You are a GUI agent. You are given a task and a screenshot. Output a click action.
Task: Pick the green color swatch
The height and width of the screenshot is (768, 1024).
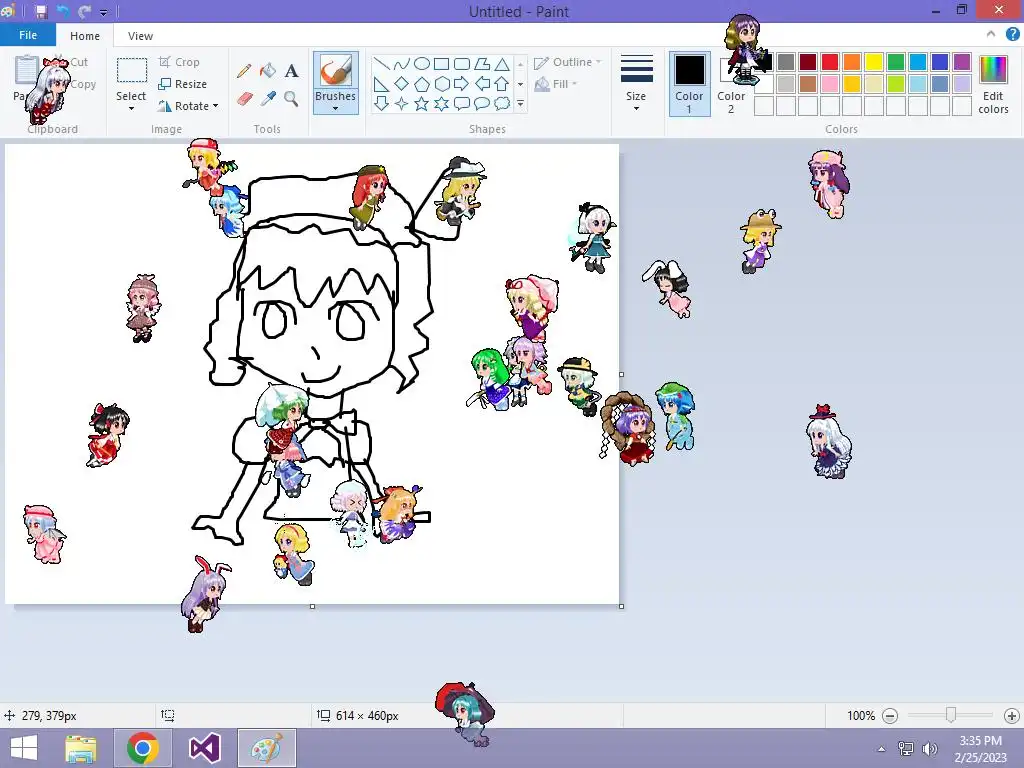pos(896,62)
